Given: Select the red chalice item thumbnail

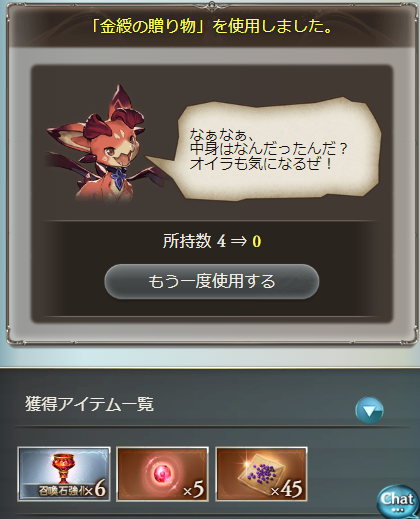Looking at the screenshot, I should (64, 474).
